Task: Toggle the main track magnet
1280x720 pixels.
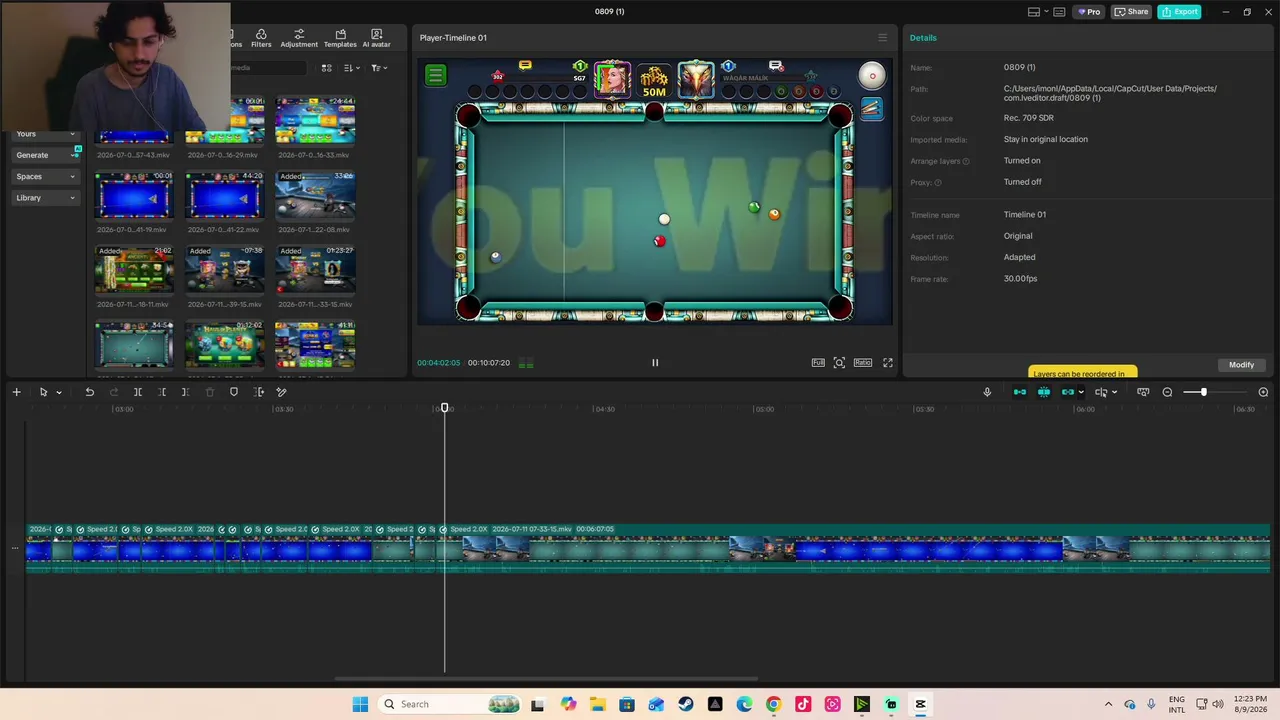Action: 1020,392
